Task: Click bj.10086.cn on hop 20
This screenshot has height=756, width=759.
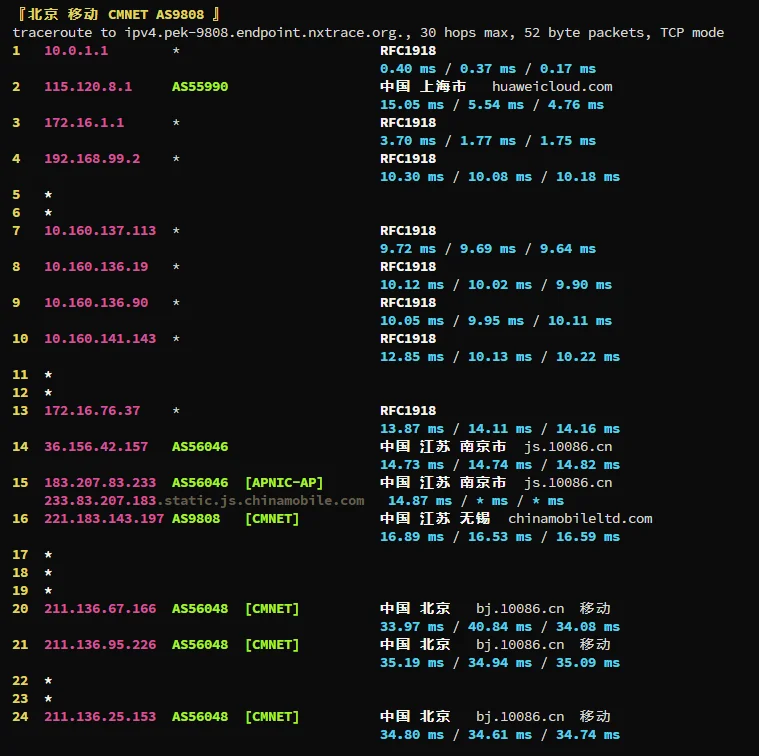Action: [520, 608]
